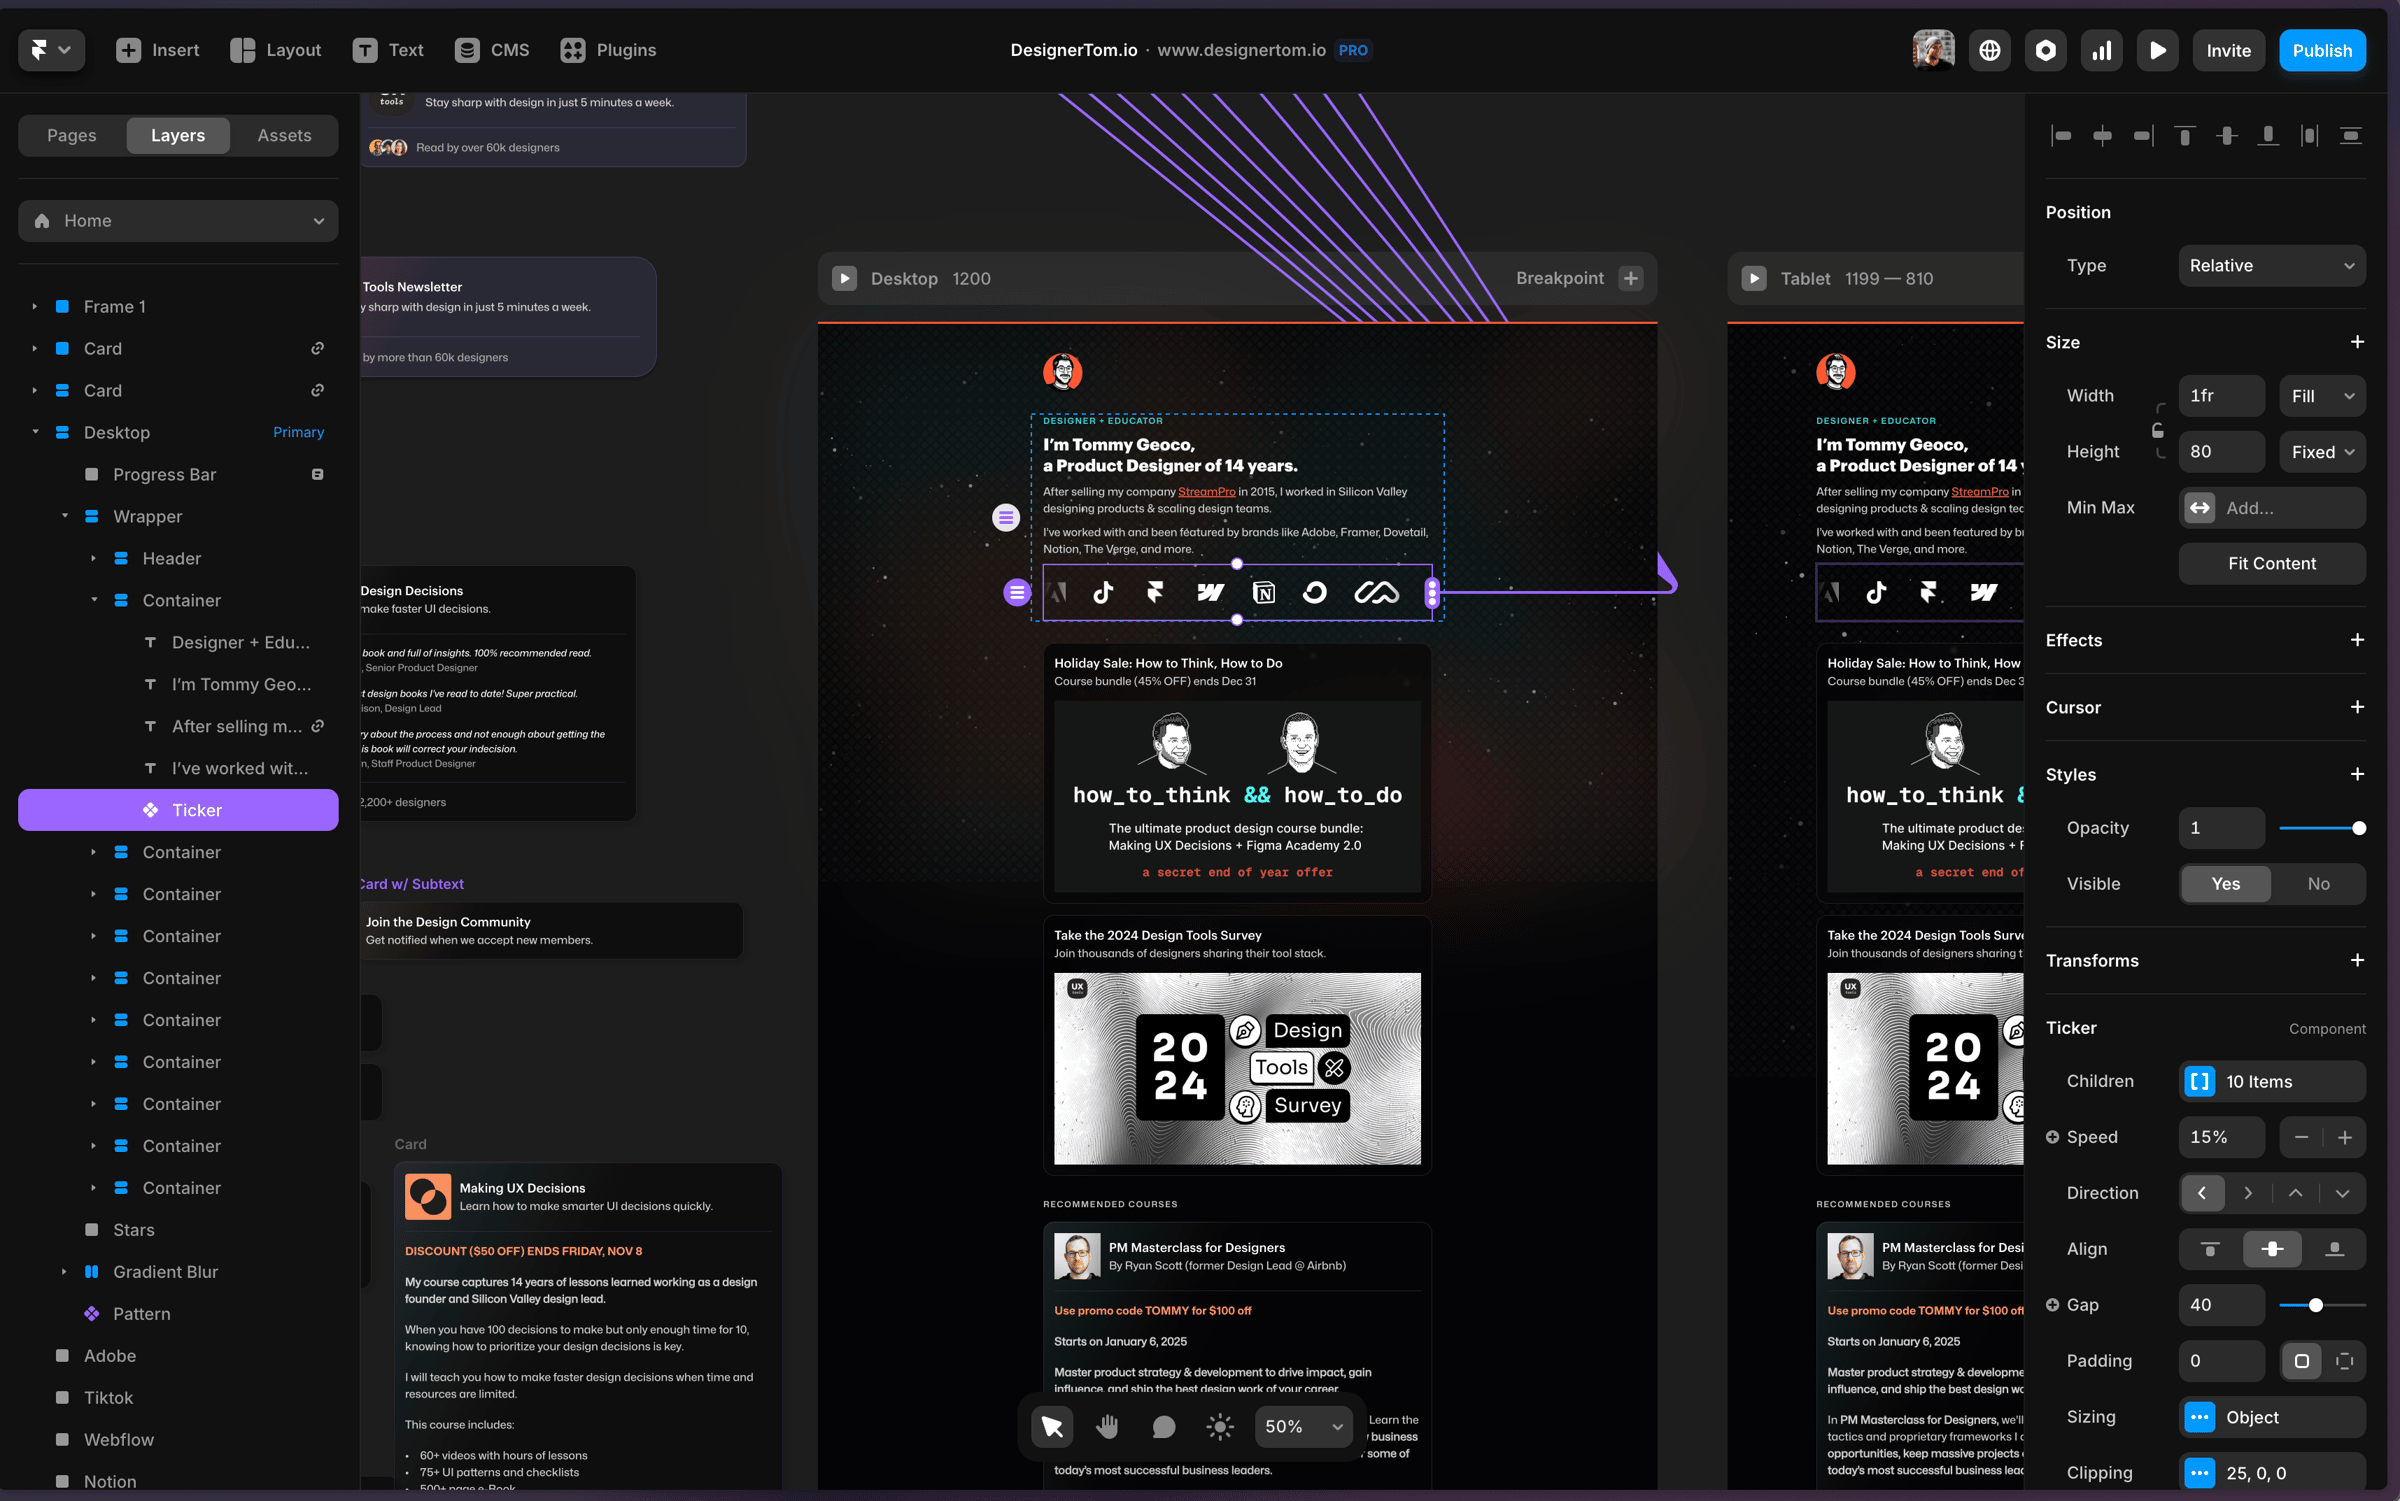Screen dimensions: 2400x1501
Task: Collapse the Wrapper layer
Action: click(x=64, y=516)
